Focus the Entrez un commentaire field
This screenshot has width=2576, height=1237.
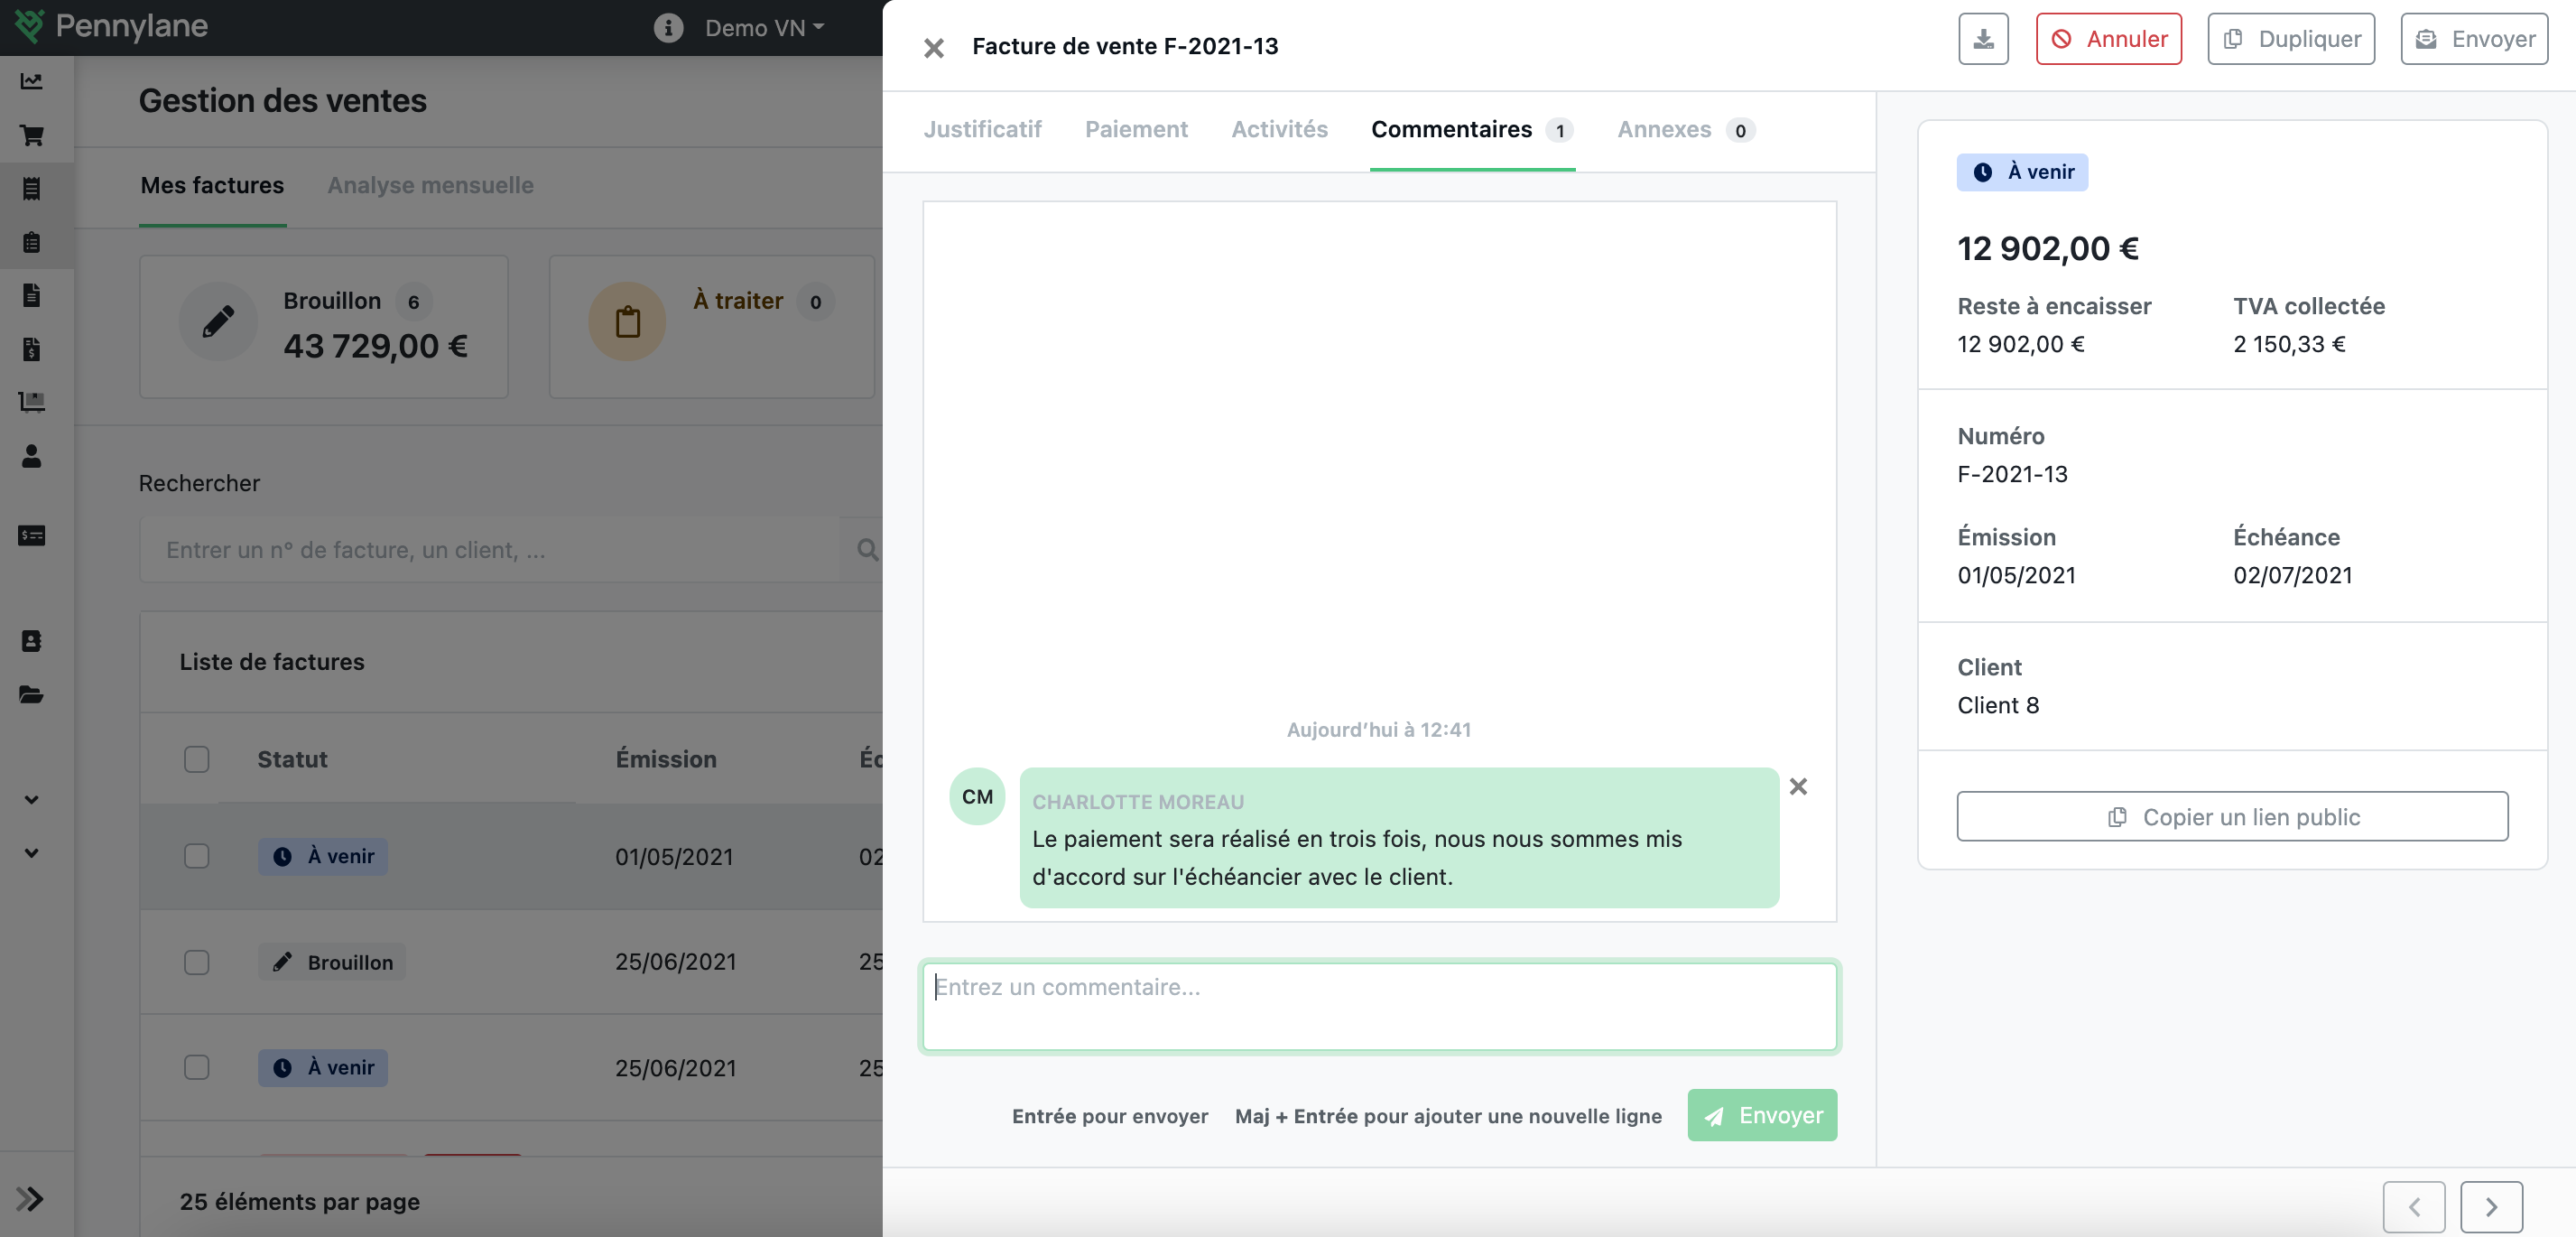coord(1379,1006)
